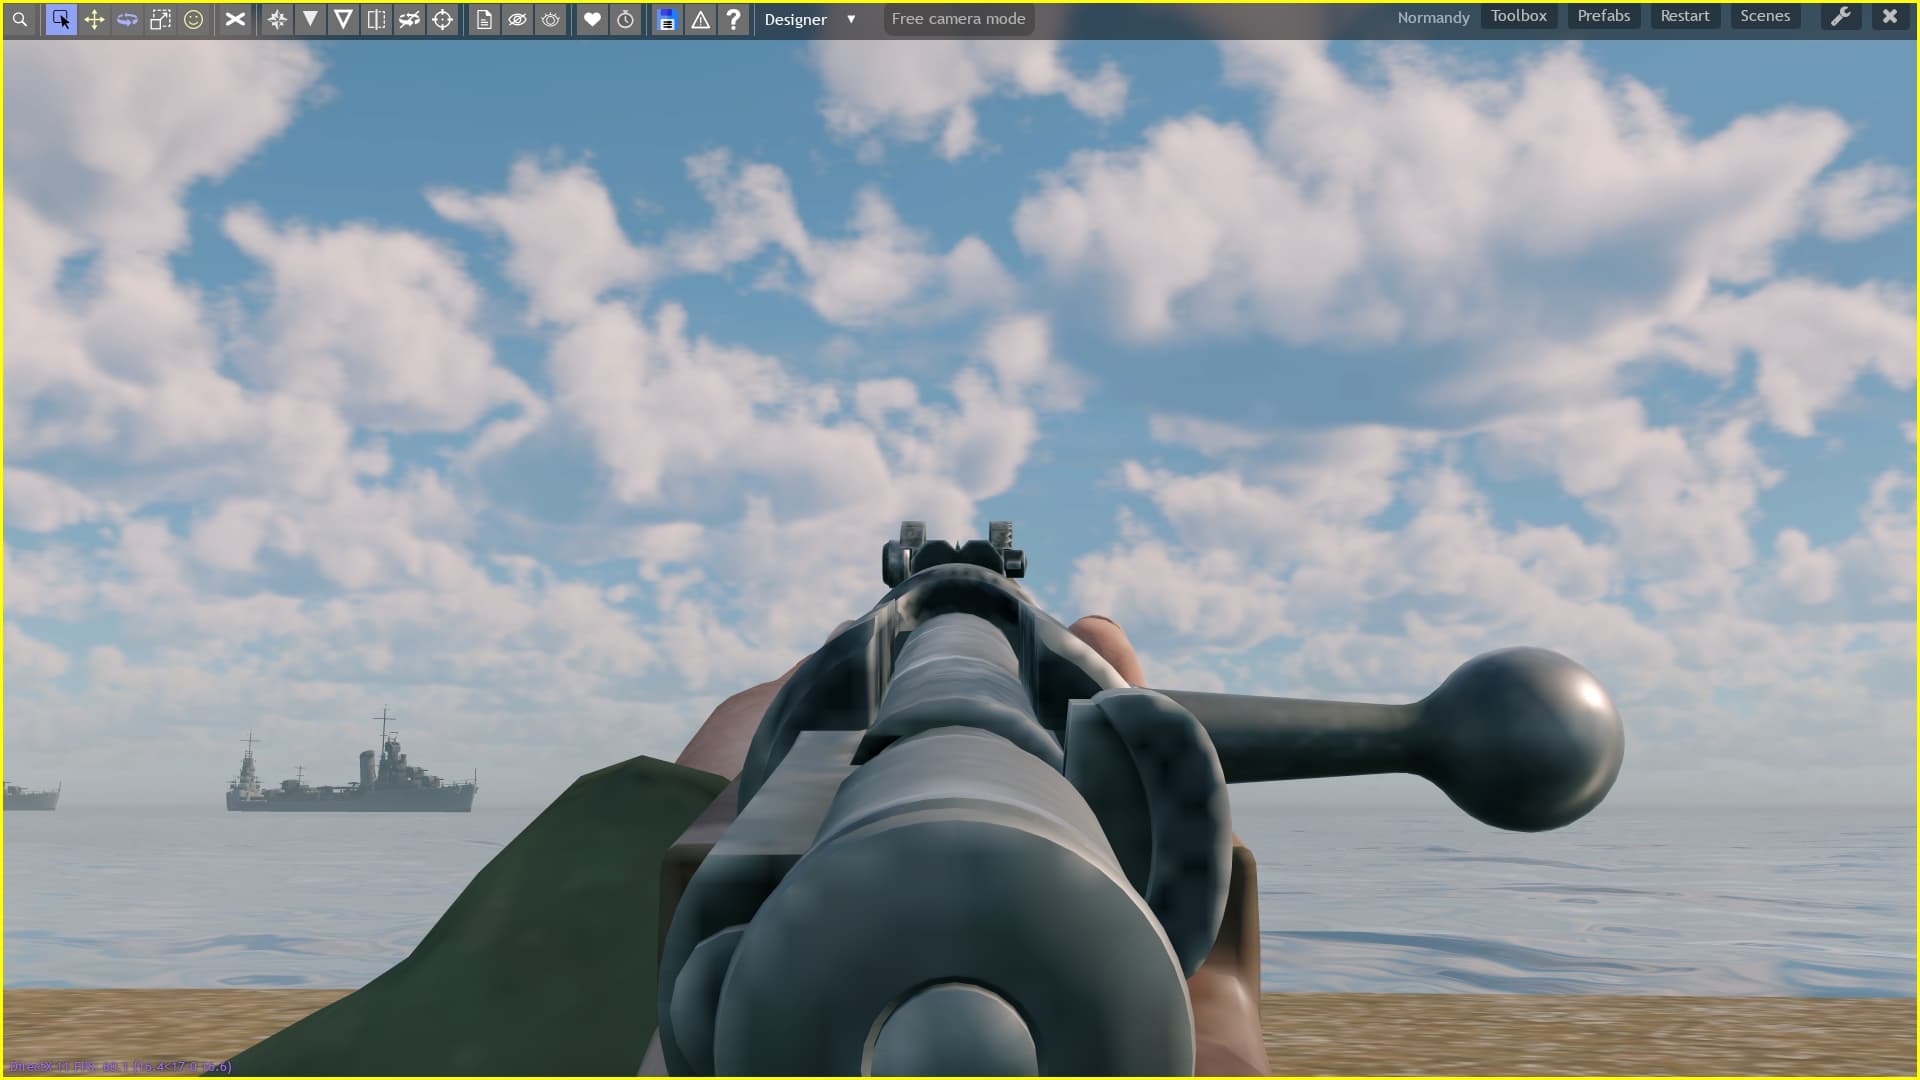Click the blue floppy save icon
This screenshot has width=1920, height=1080.
pyautogui.click(x=667, y=19)
